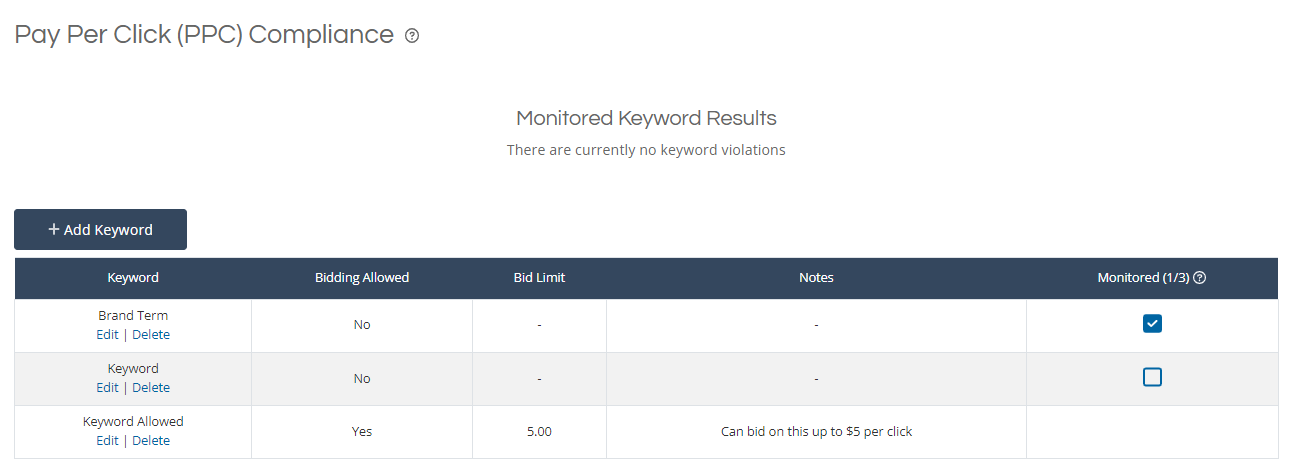Image resolution: width=1292 pixels, height=476 pixels.
Task: Click the Monitored Keyword Results heading
Action: [646, 118]
